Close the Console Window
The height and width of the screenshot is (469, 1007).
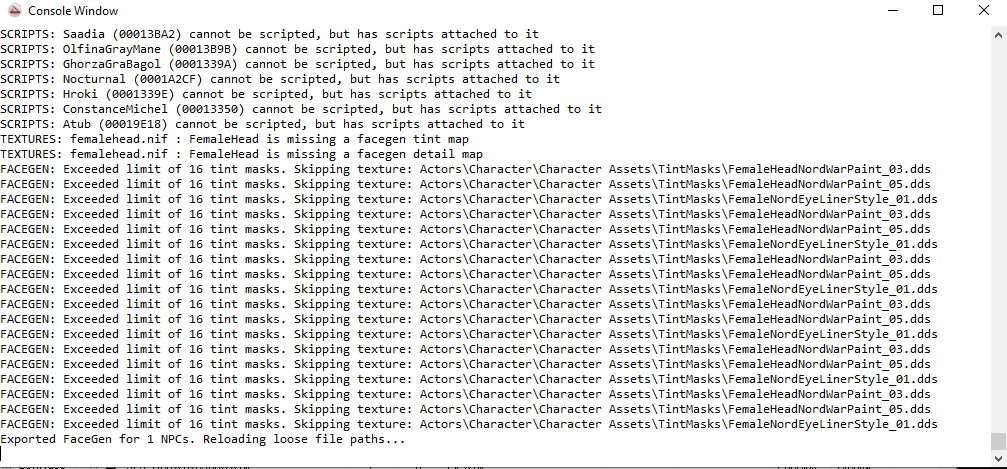(x=984, y=10)
